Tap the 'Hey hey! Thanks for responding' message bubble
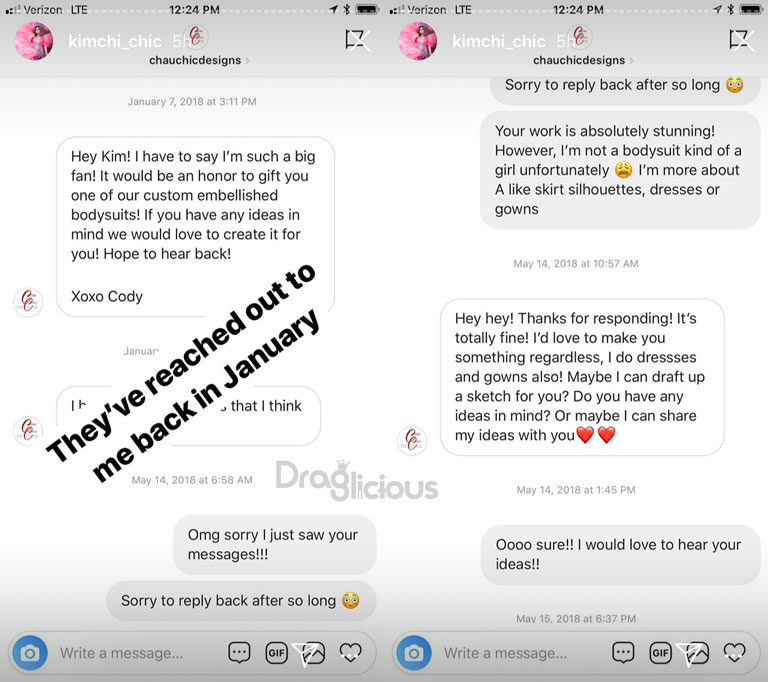The width and height of the screenshot is (768, 682). (582, 377)
